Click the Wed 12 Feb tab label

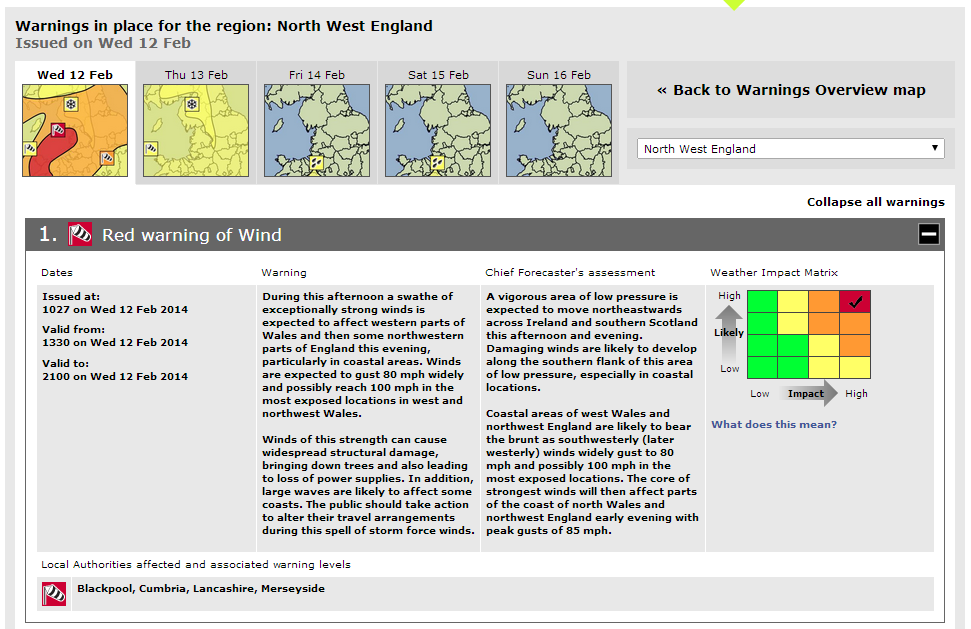75,75
